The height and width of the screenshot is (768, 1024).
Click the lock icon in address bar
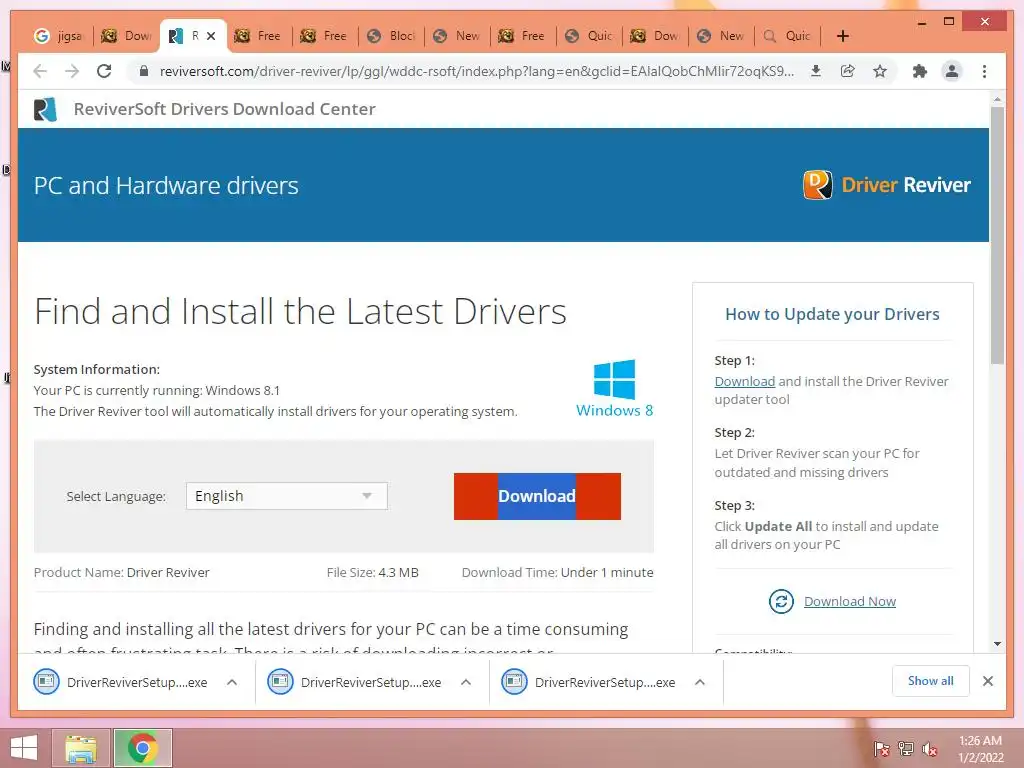pyautogui.click(x=144, y=71)
